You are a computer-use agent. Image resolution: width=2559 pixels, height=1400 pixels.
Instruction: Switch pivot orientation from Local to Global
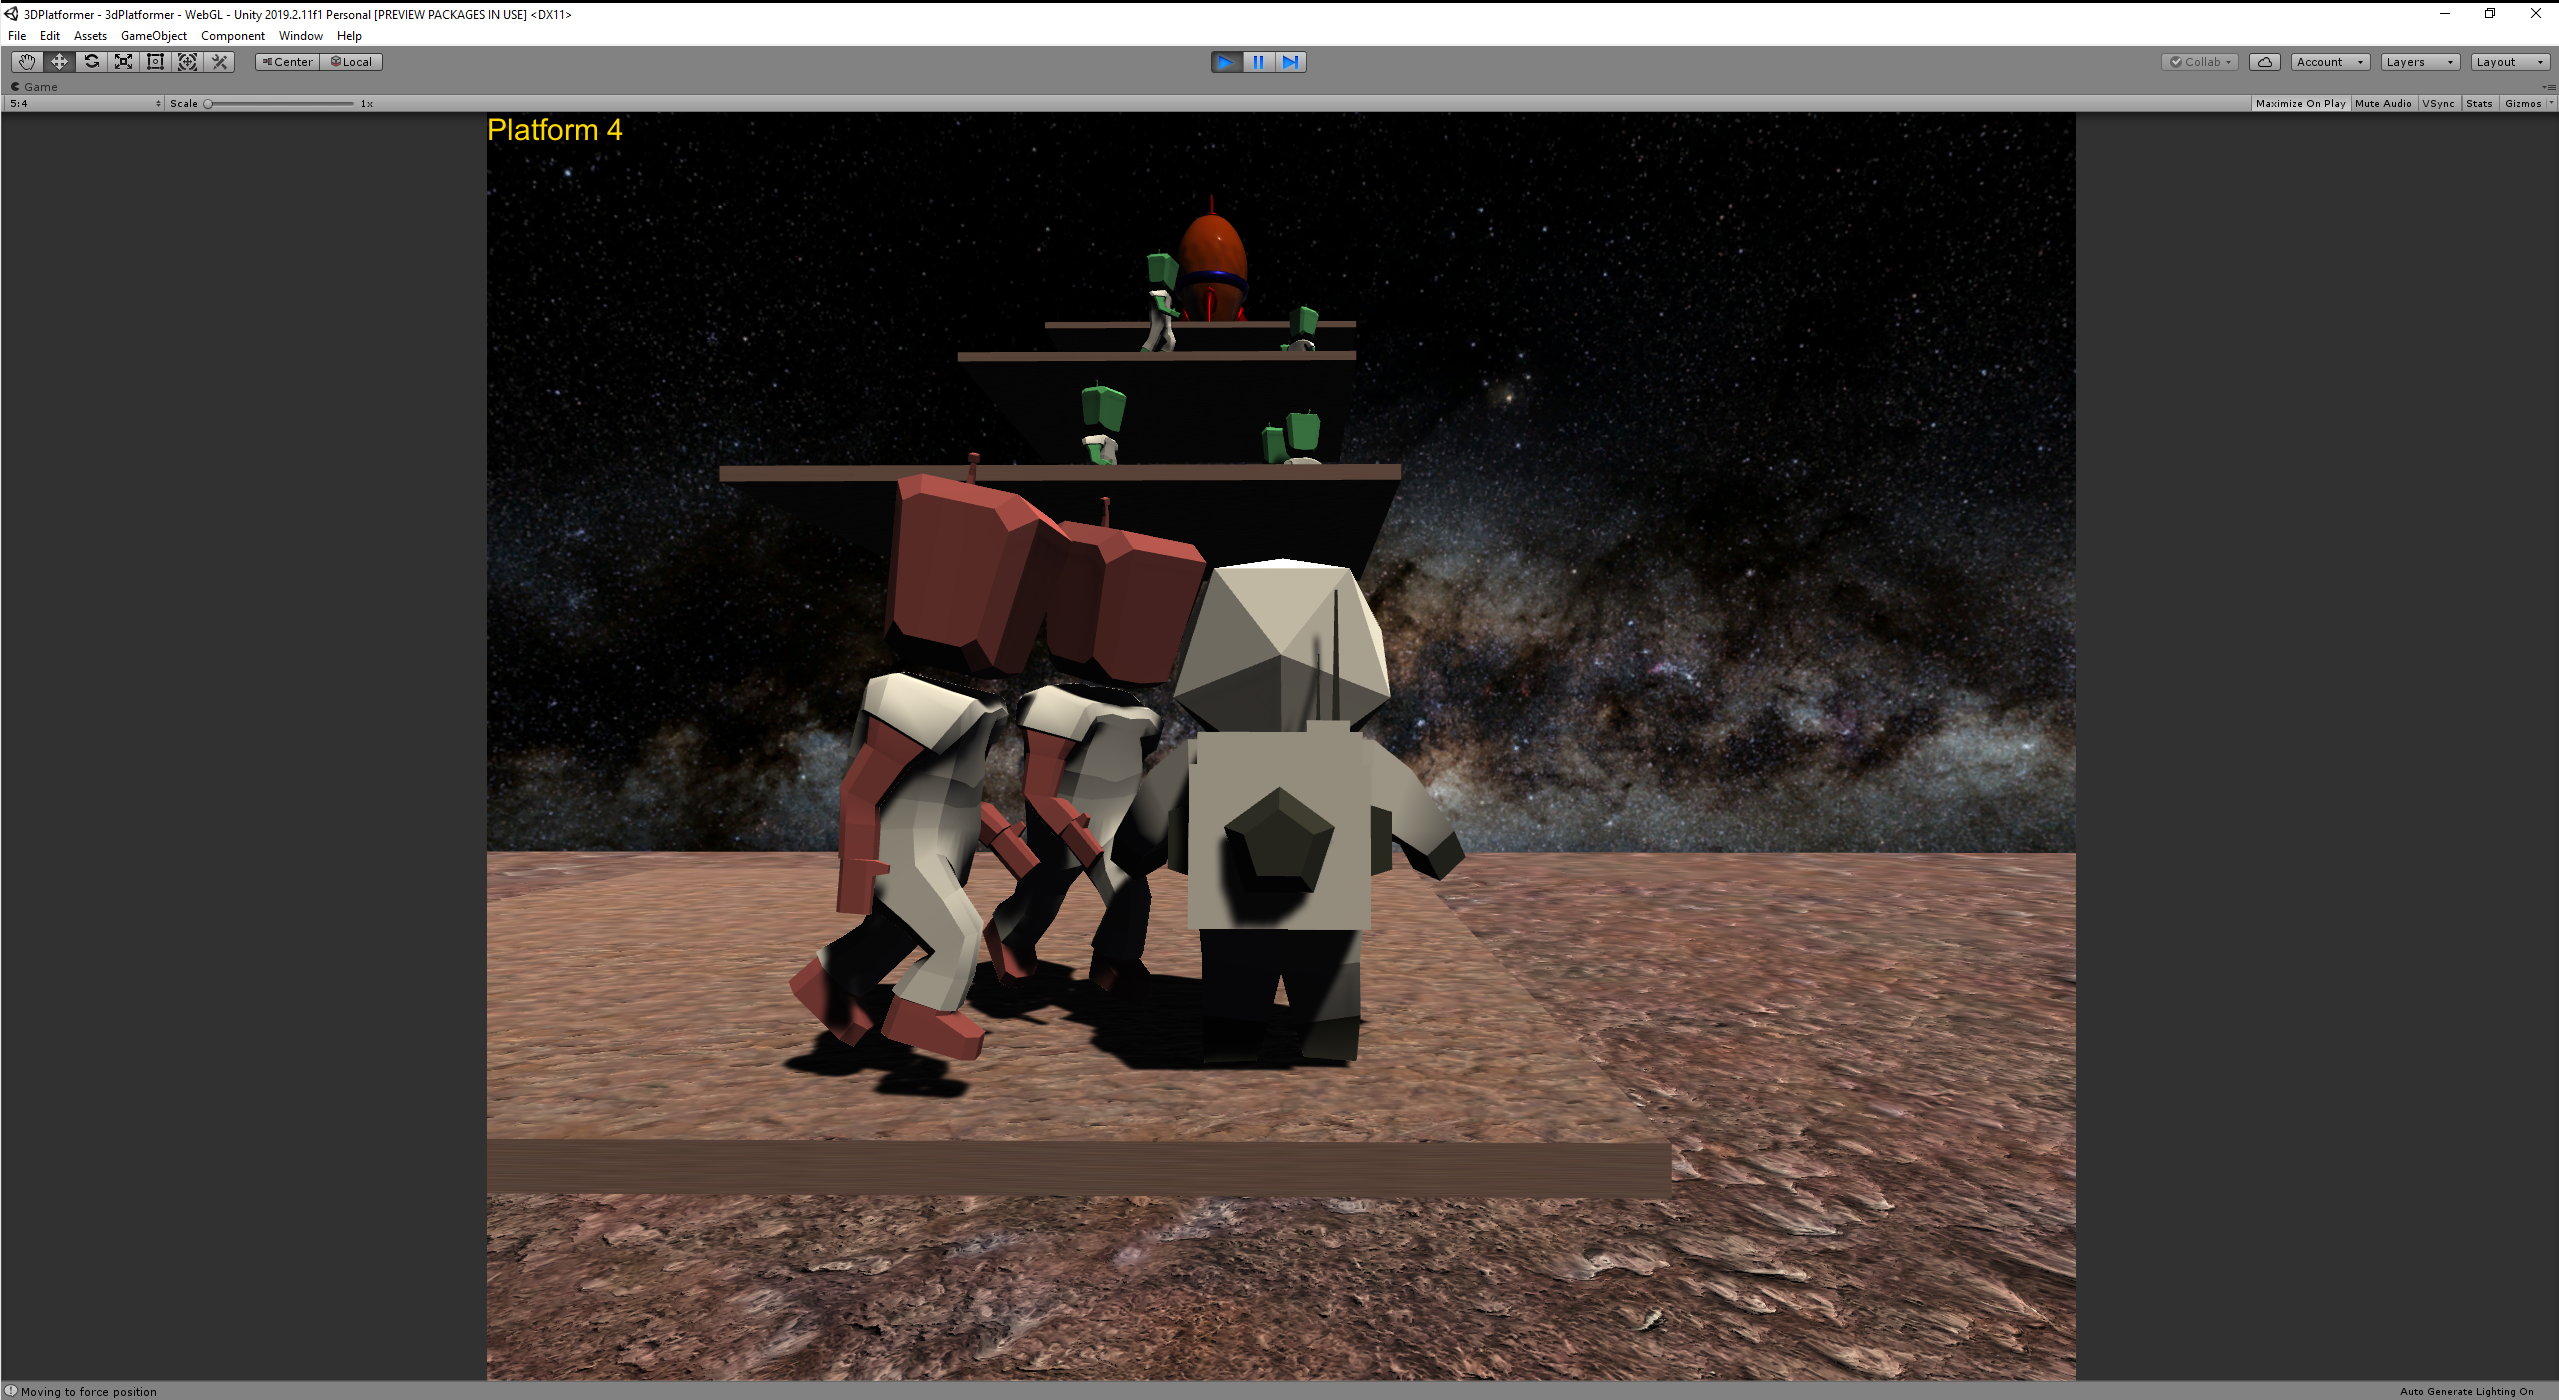point(352,61)
